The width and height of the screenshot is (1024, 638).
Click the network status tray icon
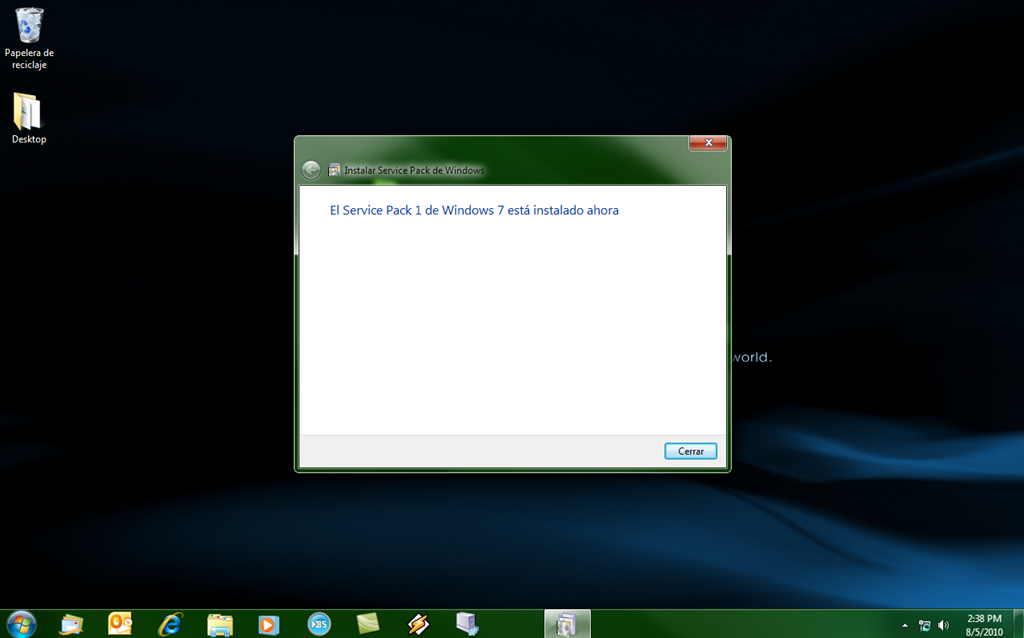(924, 625)
